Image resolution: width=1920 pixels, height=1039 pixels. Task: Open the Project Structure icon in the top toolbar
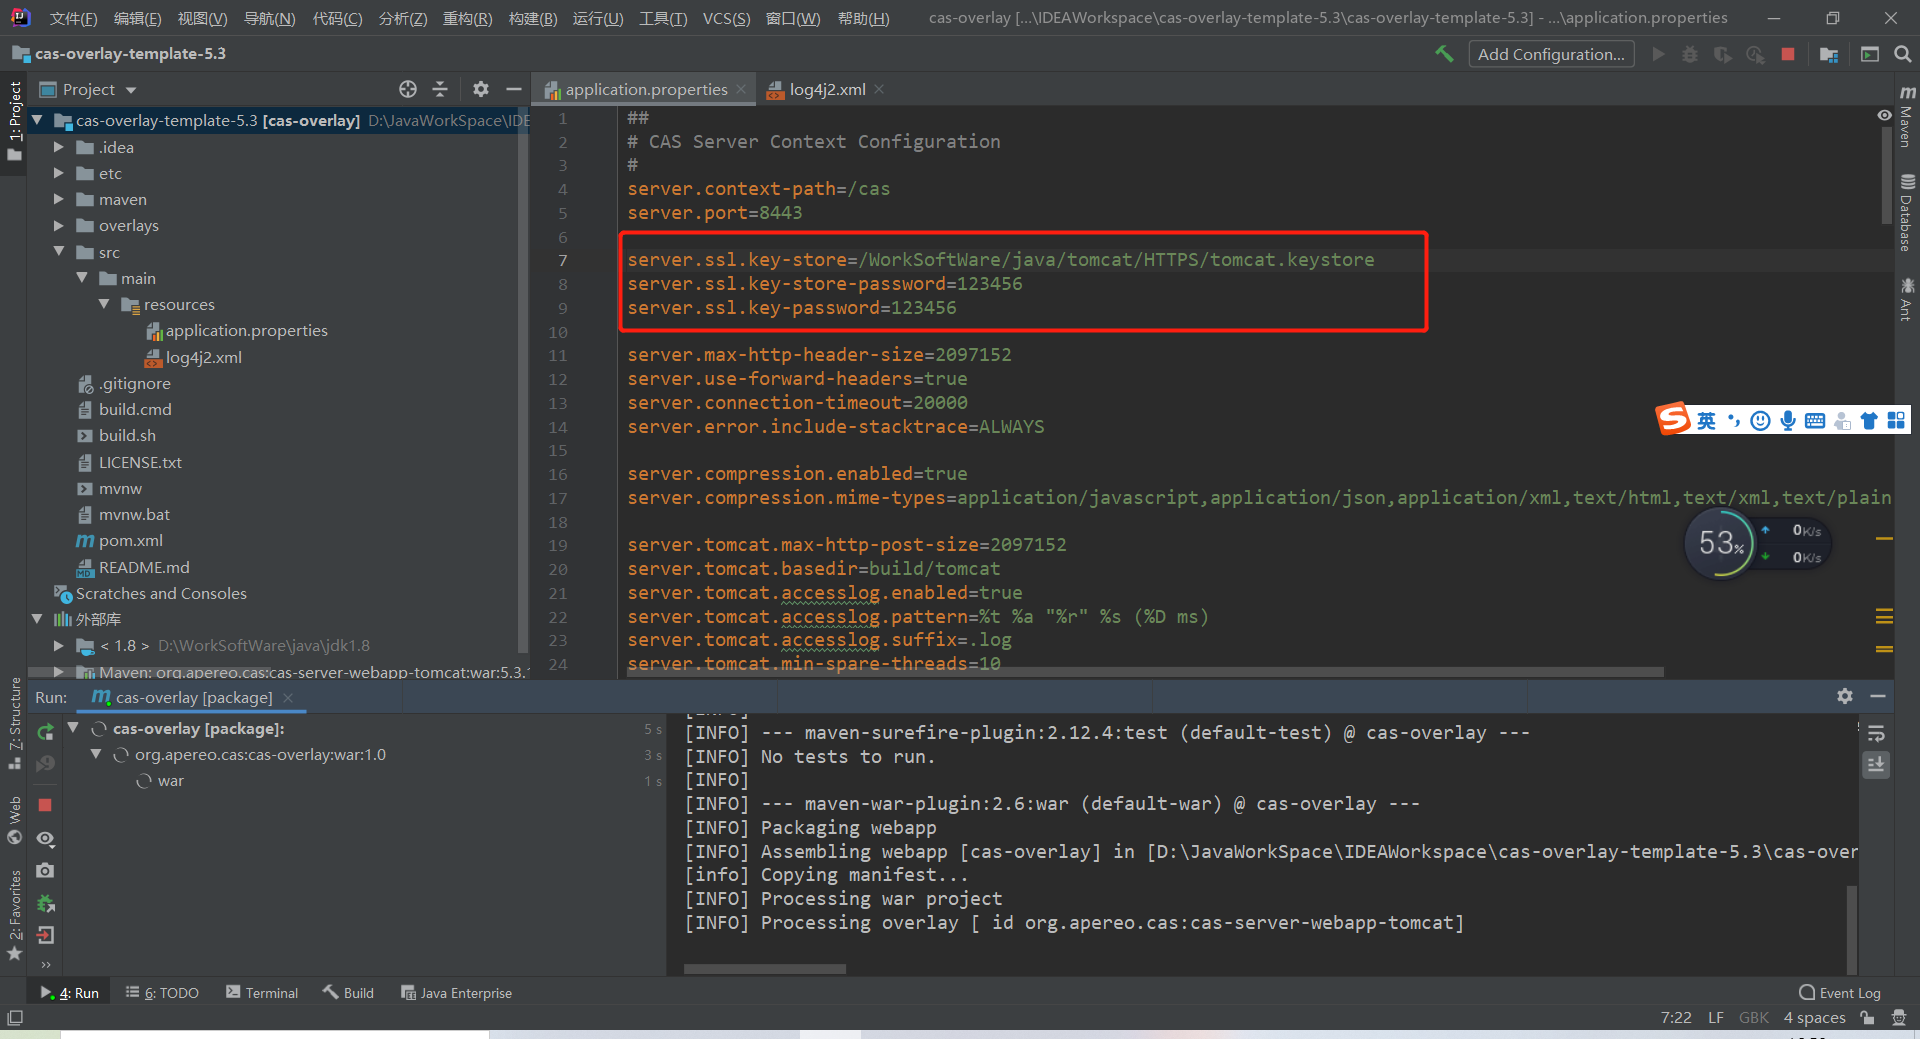point(1829,54)
